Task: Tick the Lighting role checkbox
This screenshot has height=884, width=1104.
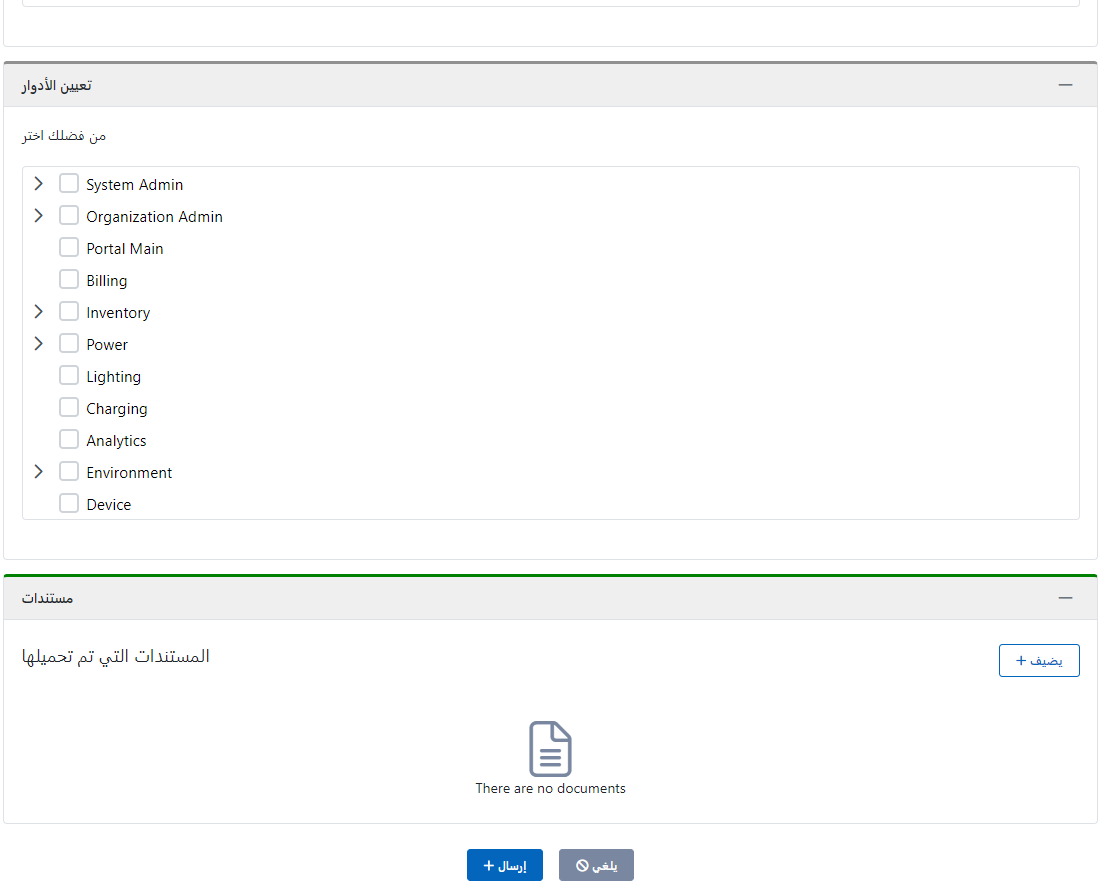Action: tap(69, 376)
